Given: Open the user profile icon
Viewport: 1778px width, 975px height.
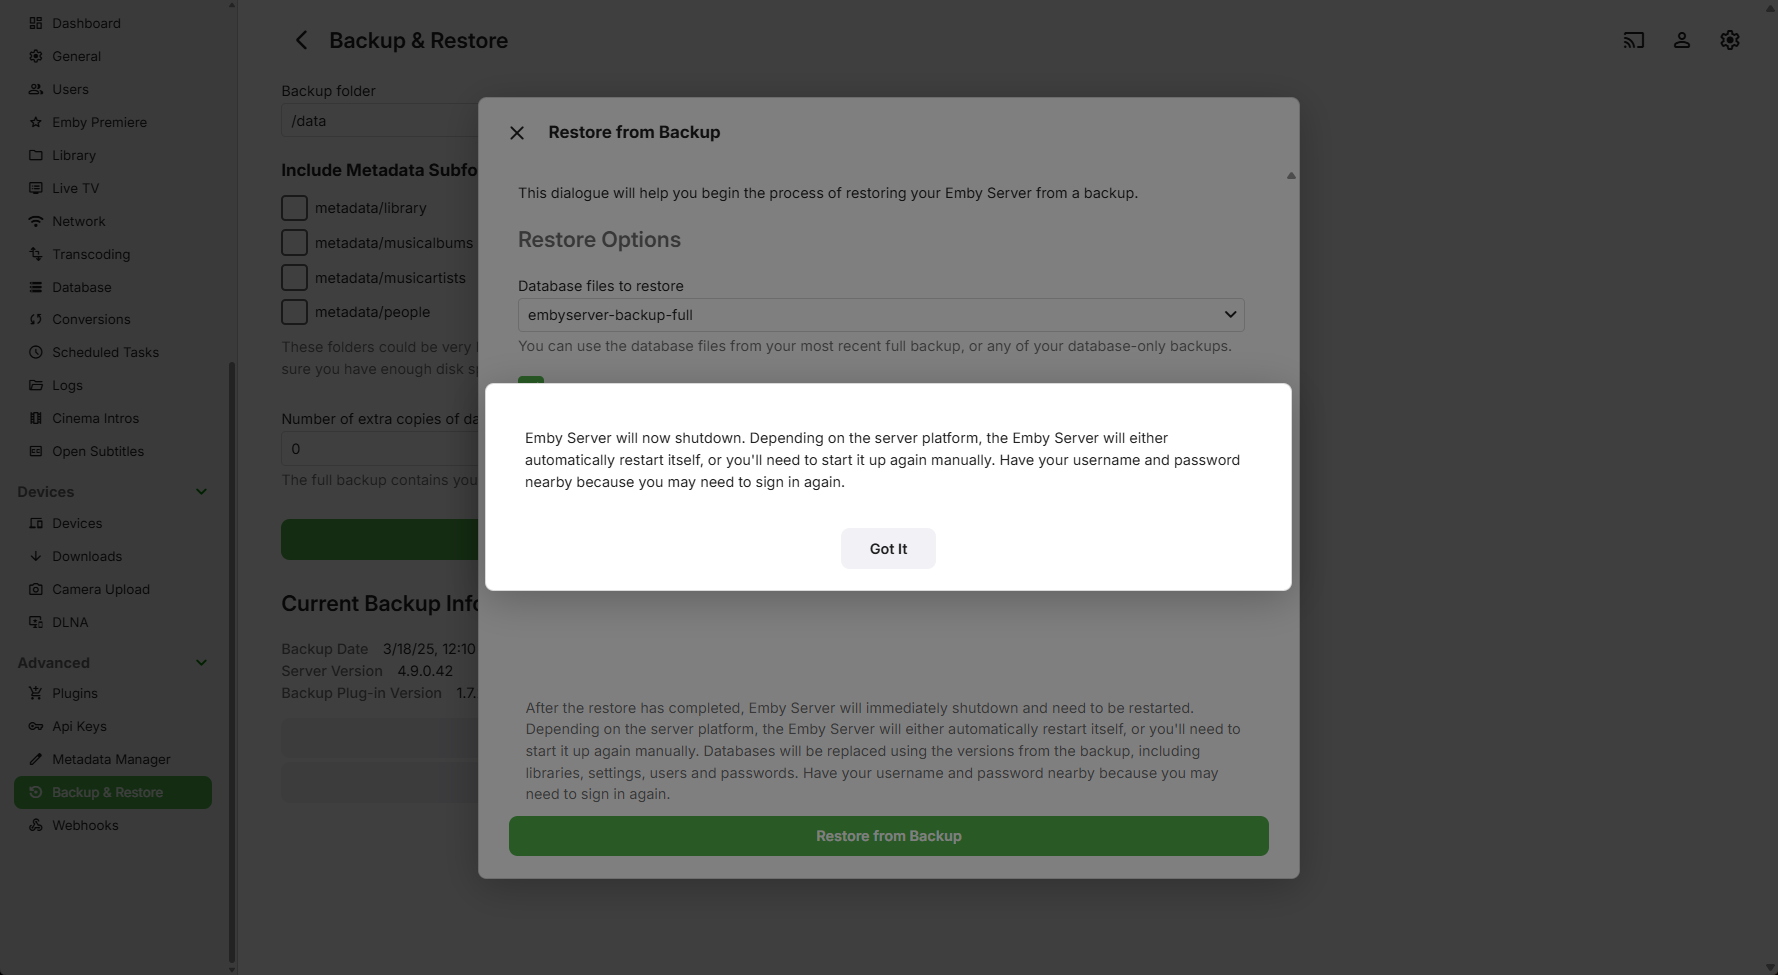Looking at the screenshot, I should [x=1682, y=40].
